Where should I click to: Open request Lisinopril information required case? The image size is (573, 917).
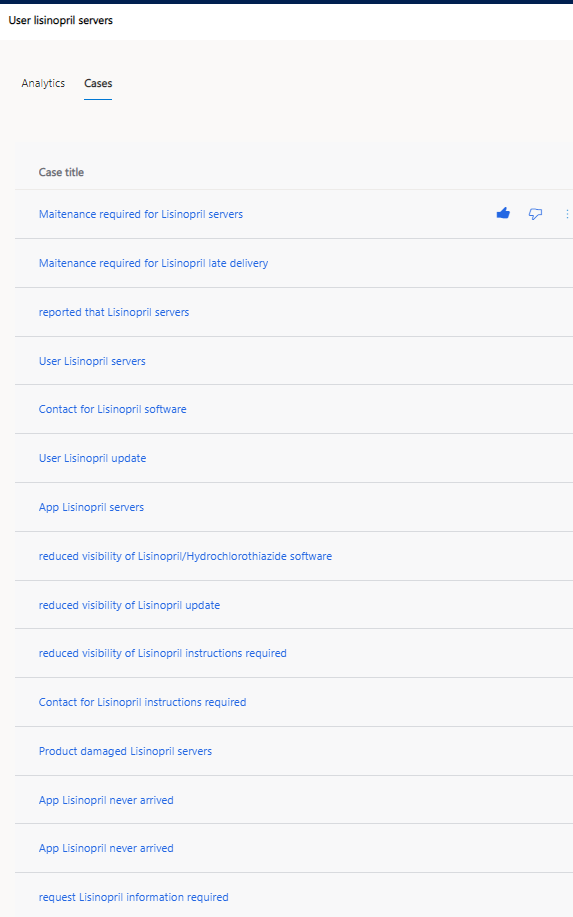133,897
